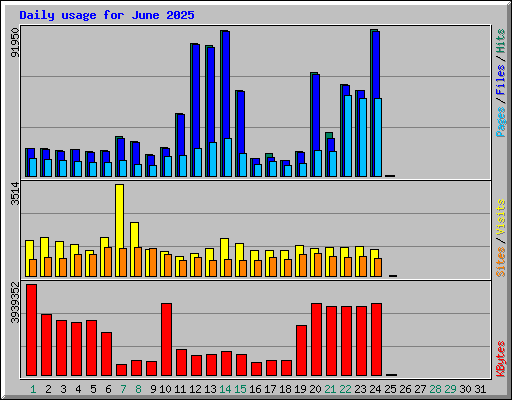Click day 30 on the x-axis
The width and height of the screenshot is (512, 400).
465,389
